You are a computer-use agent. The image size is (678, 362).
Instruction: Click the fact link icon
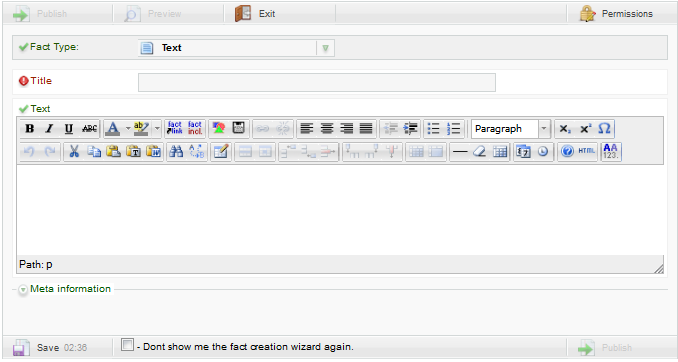(175, 128)
